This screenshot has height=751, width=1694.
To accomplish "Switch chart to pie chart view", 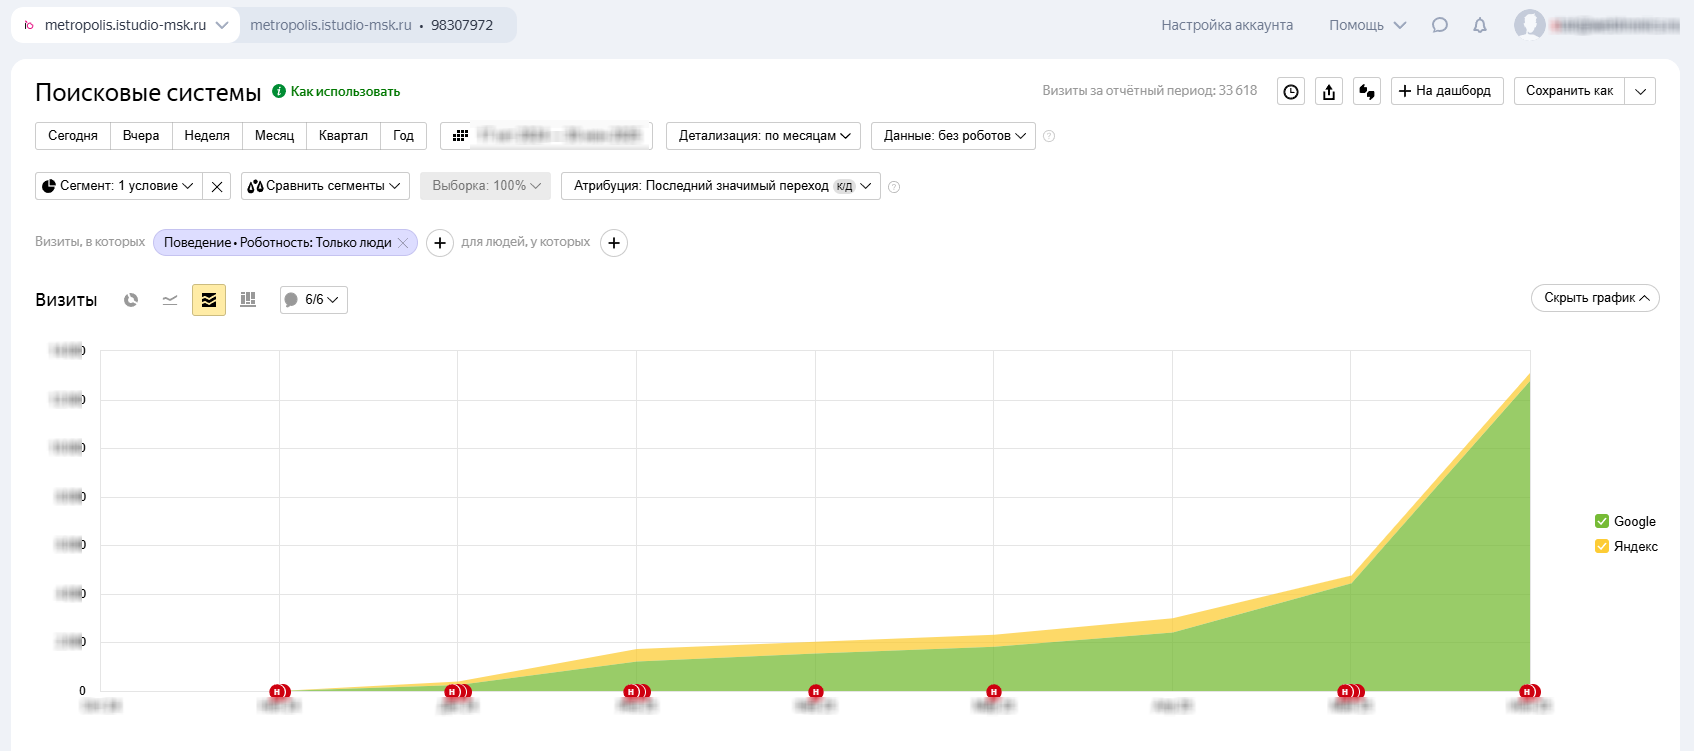I will 131,300.
